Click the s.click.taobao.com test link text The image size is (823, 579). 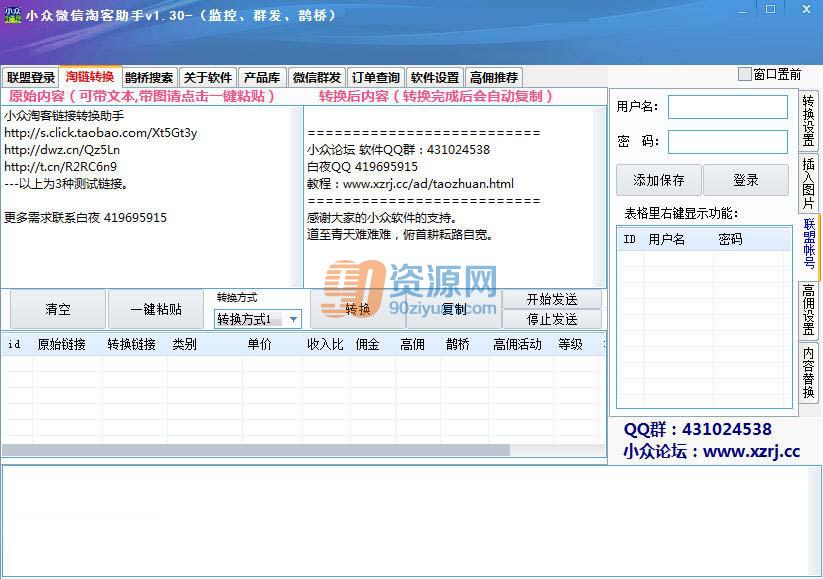pos(101,133)
